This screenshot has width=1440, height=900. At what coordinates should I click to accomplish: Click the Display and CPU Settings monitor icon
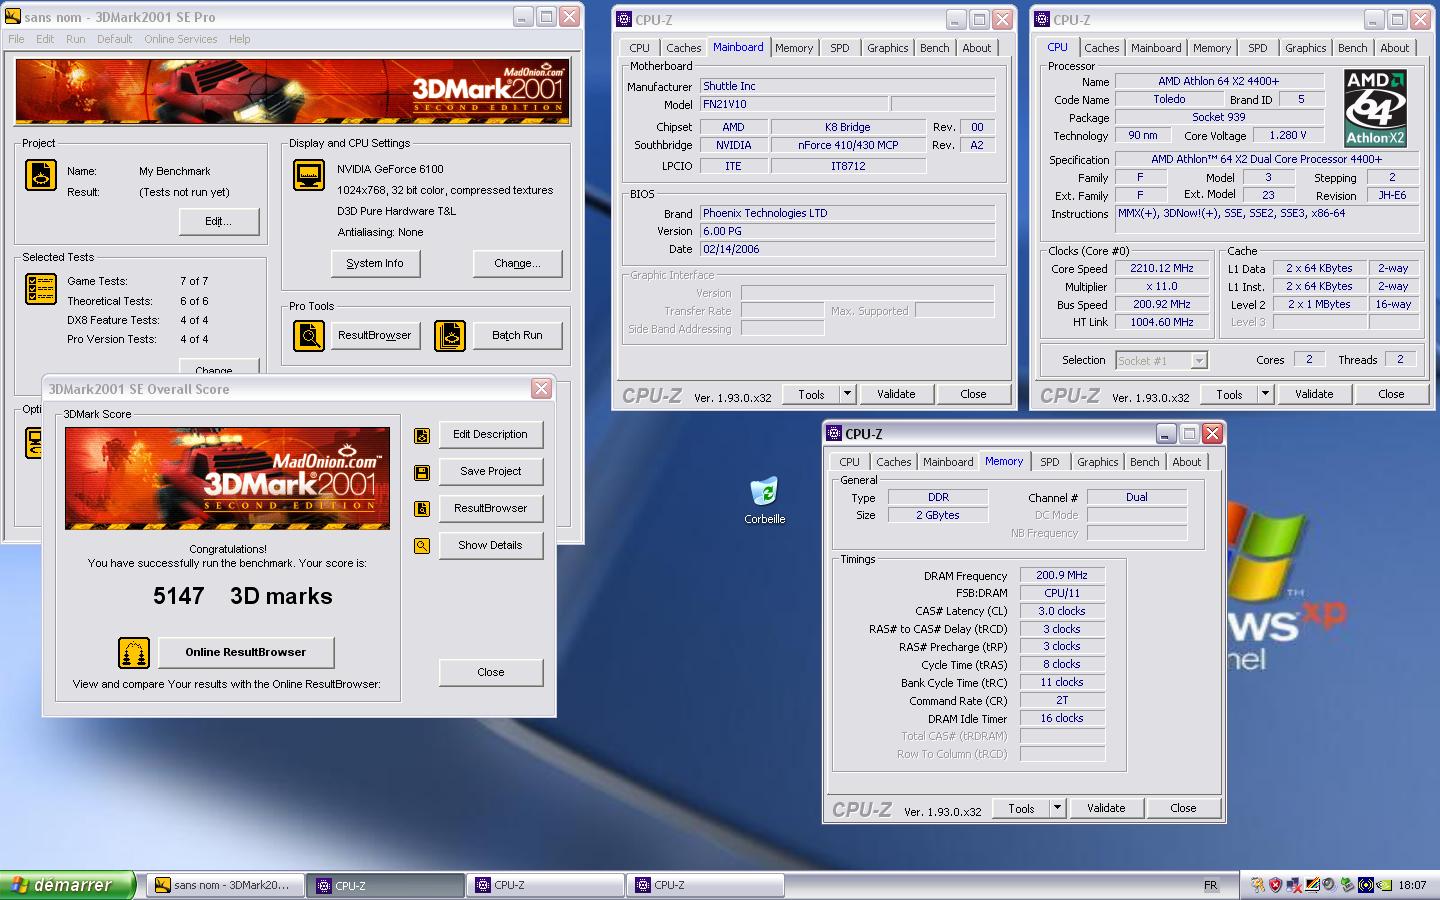(309, 175)
